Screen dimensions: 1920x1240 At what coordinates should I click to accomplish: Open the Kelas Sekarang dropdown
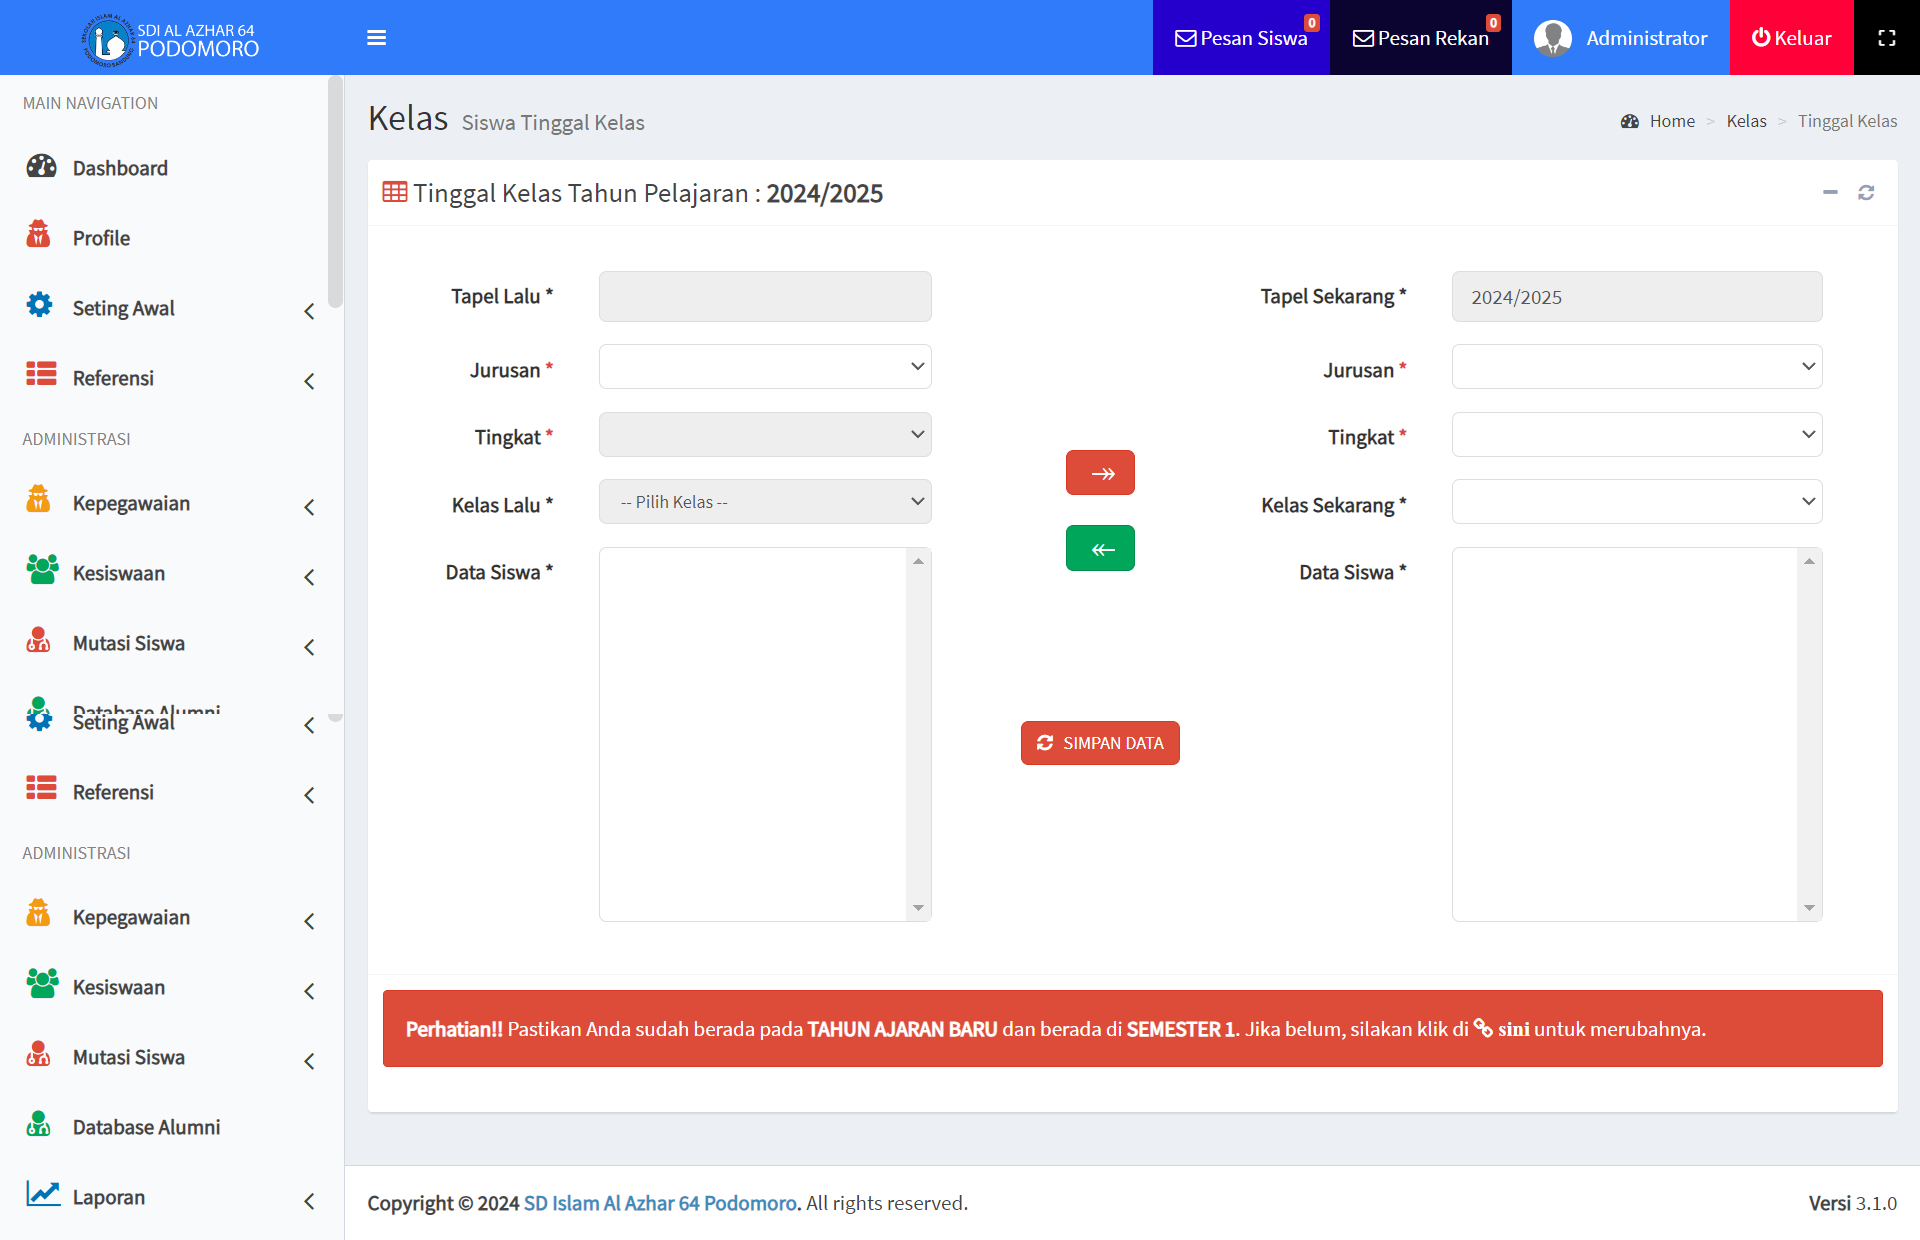(1636, 502)
